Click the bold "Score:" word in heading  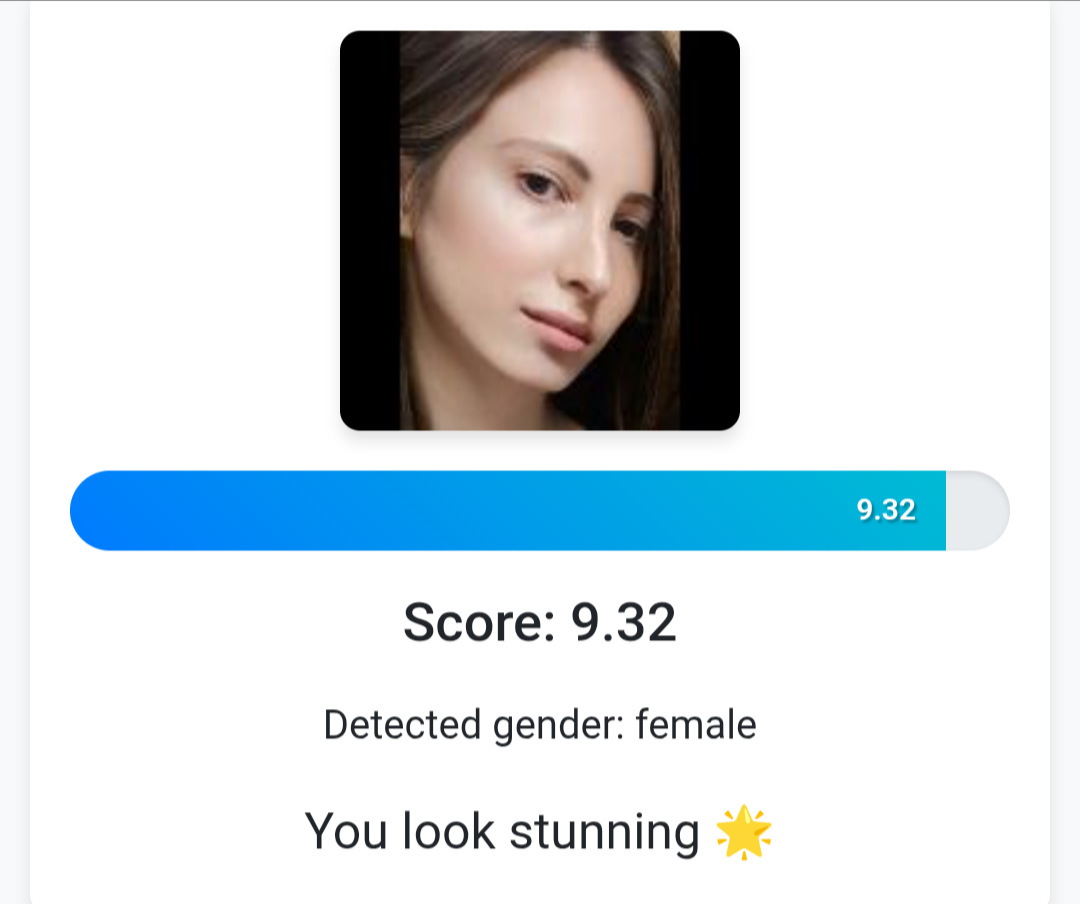click(479, 622)
